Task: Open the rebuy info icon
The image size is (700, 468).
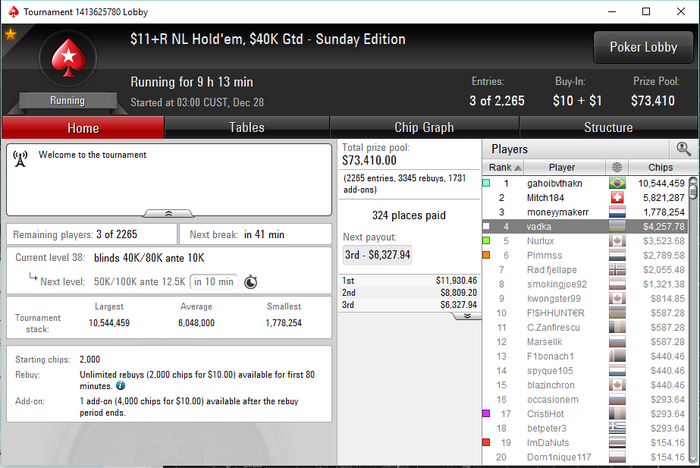Action: (x=121, y=385)
